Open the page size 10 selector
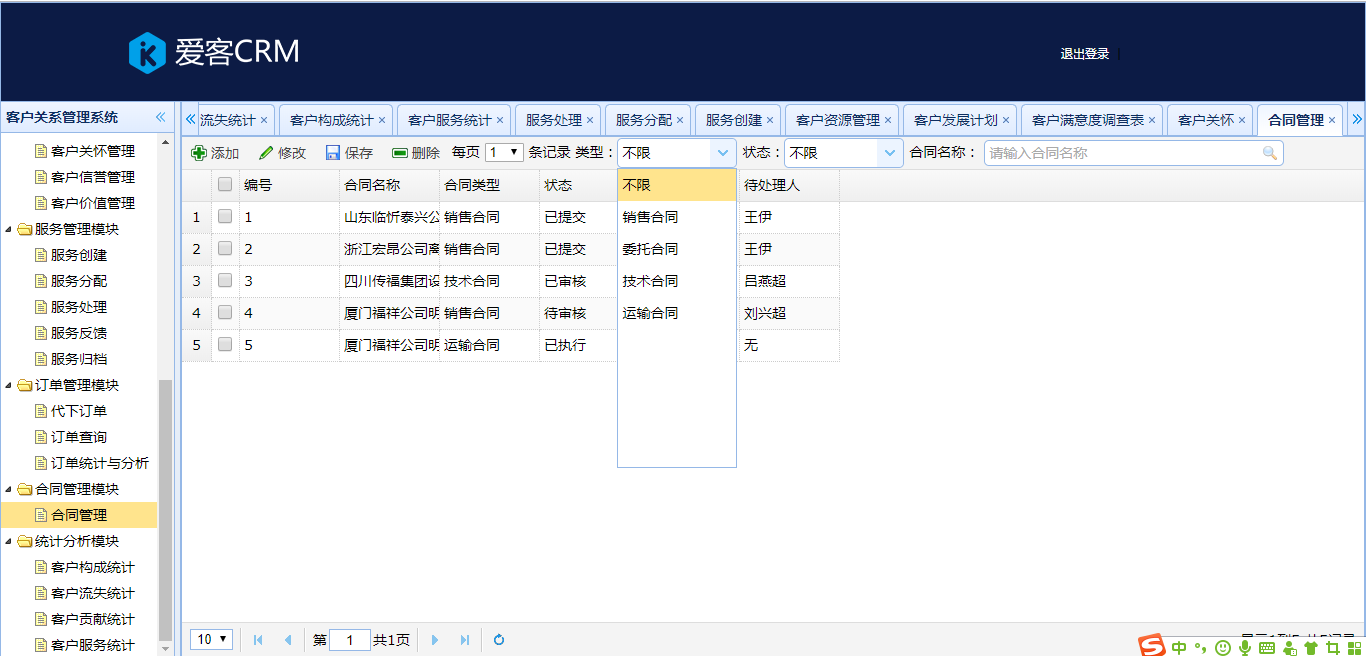This screenshot has height=656, width=1366. pos(213,640)
